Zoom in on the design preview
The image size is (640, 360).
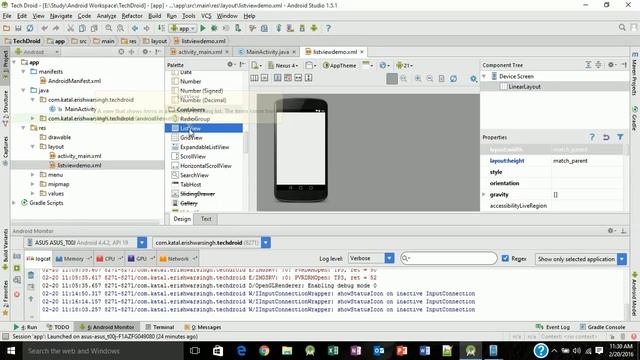pyautogui.click(x=418, y=78)
